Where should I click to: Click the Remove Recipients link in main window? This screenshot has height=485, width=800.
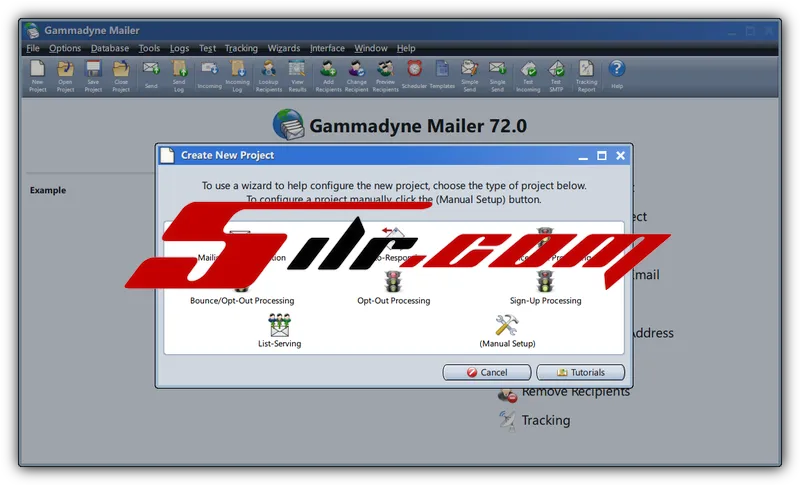click(x=576, y=392)
